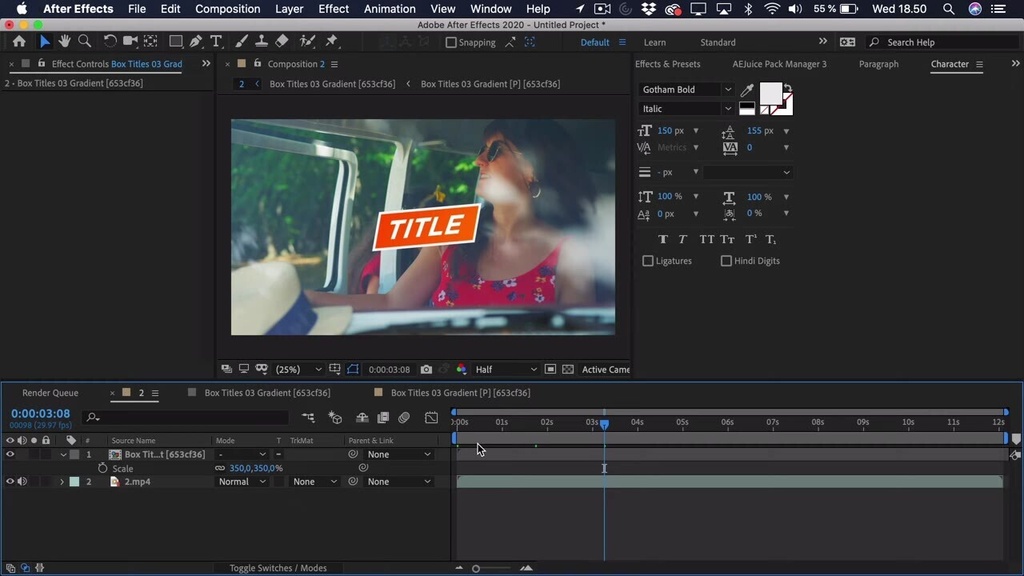1024x576 pixels.
Task: Take a snapshot with the camera icon
Action: click(426, 370)
